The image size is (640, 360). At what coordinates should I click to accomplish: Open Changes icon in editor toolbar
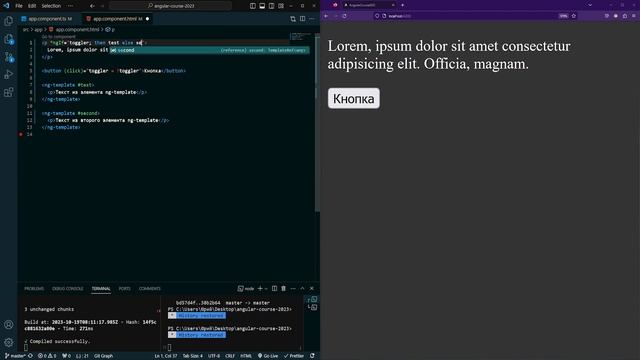pos(293,19)
